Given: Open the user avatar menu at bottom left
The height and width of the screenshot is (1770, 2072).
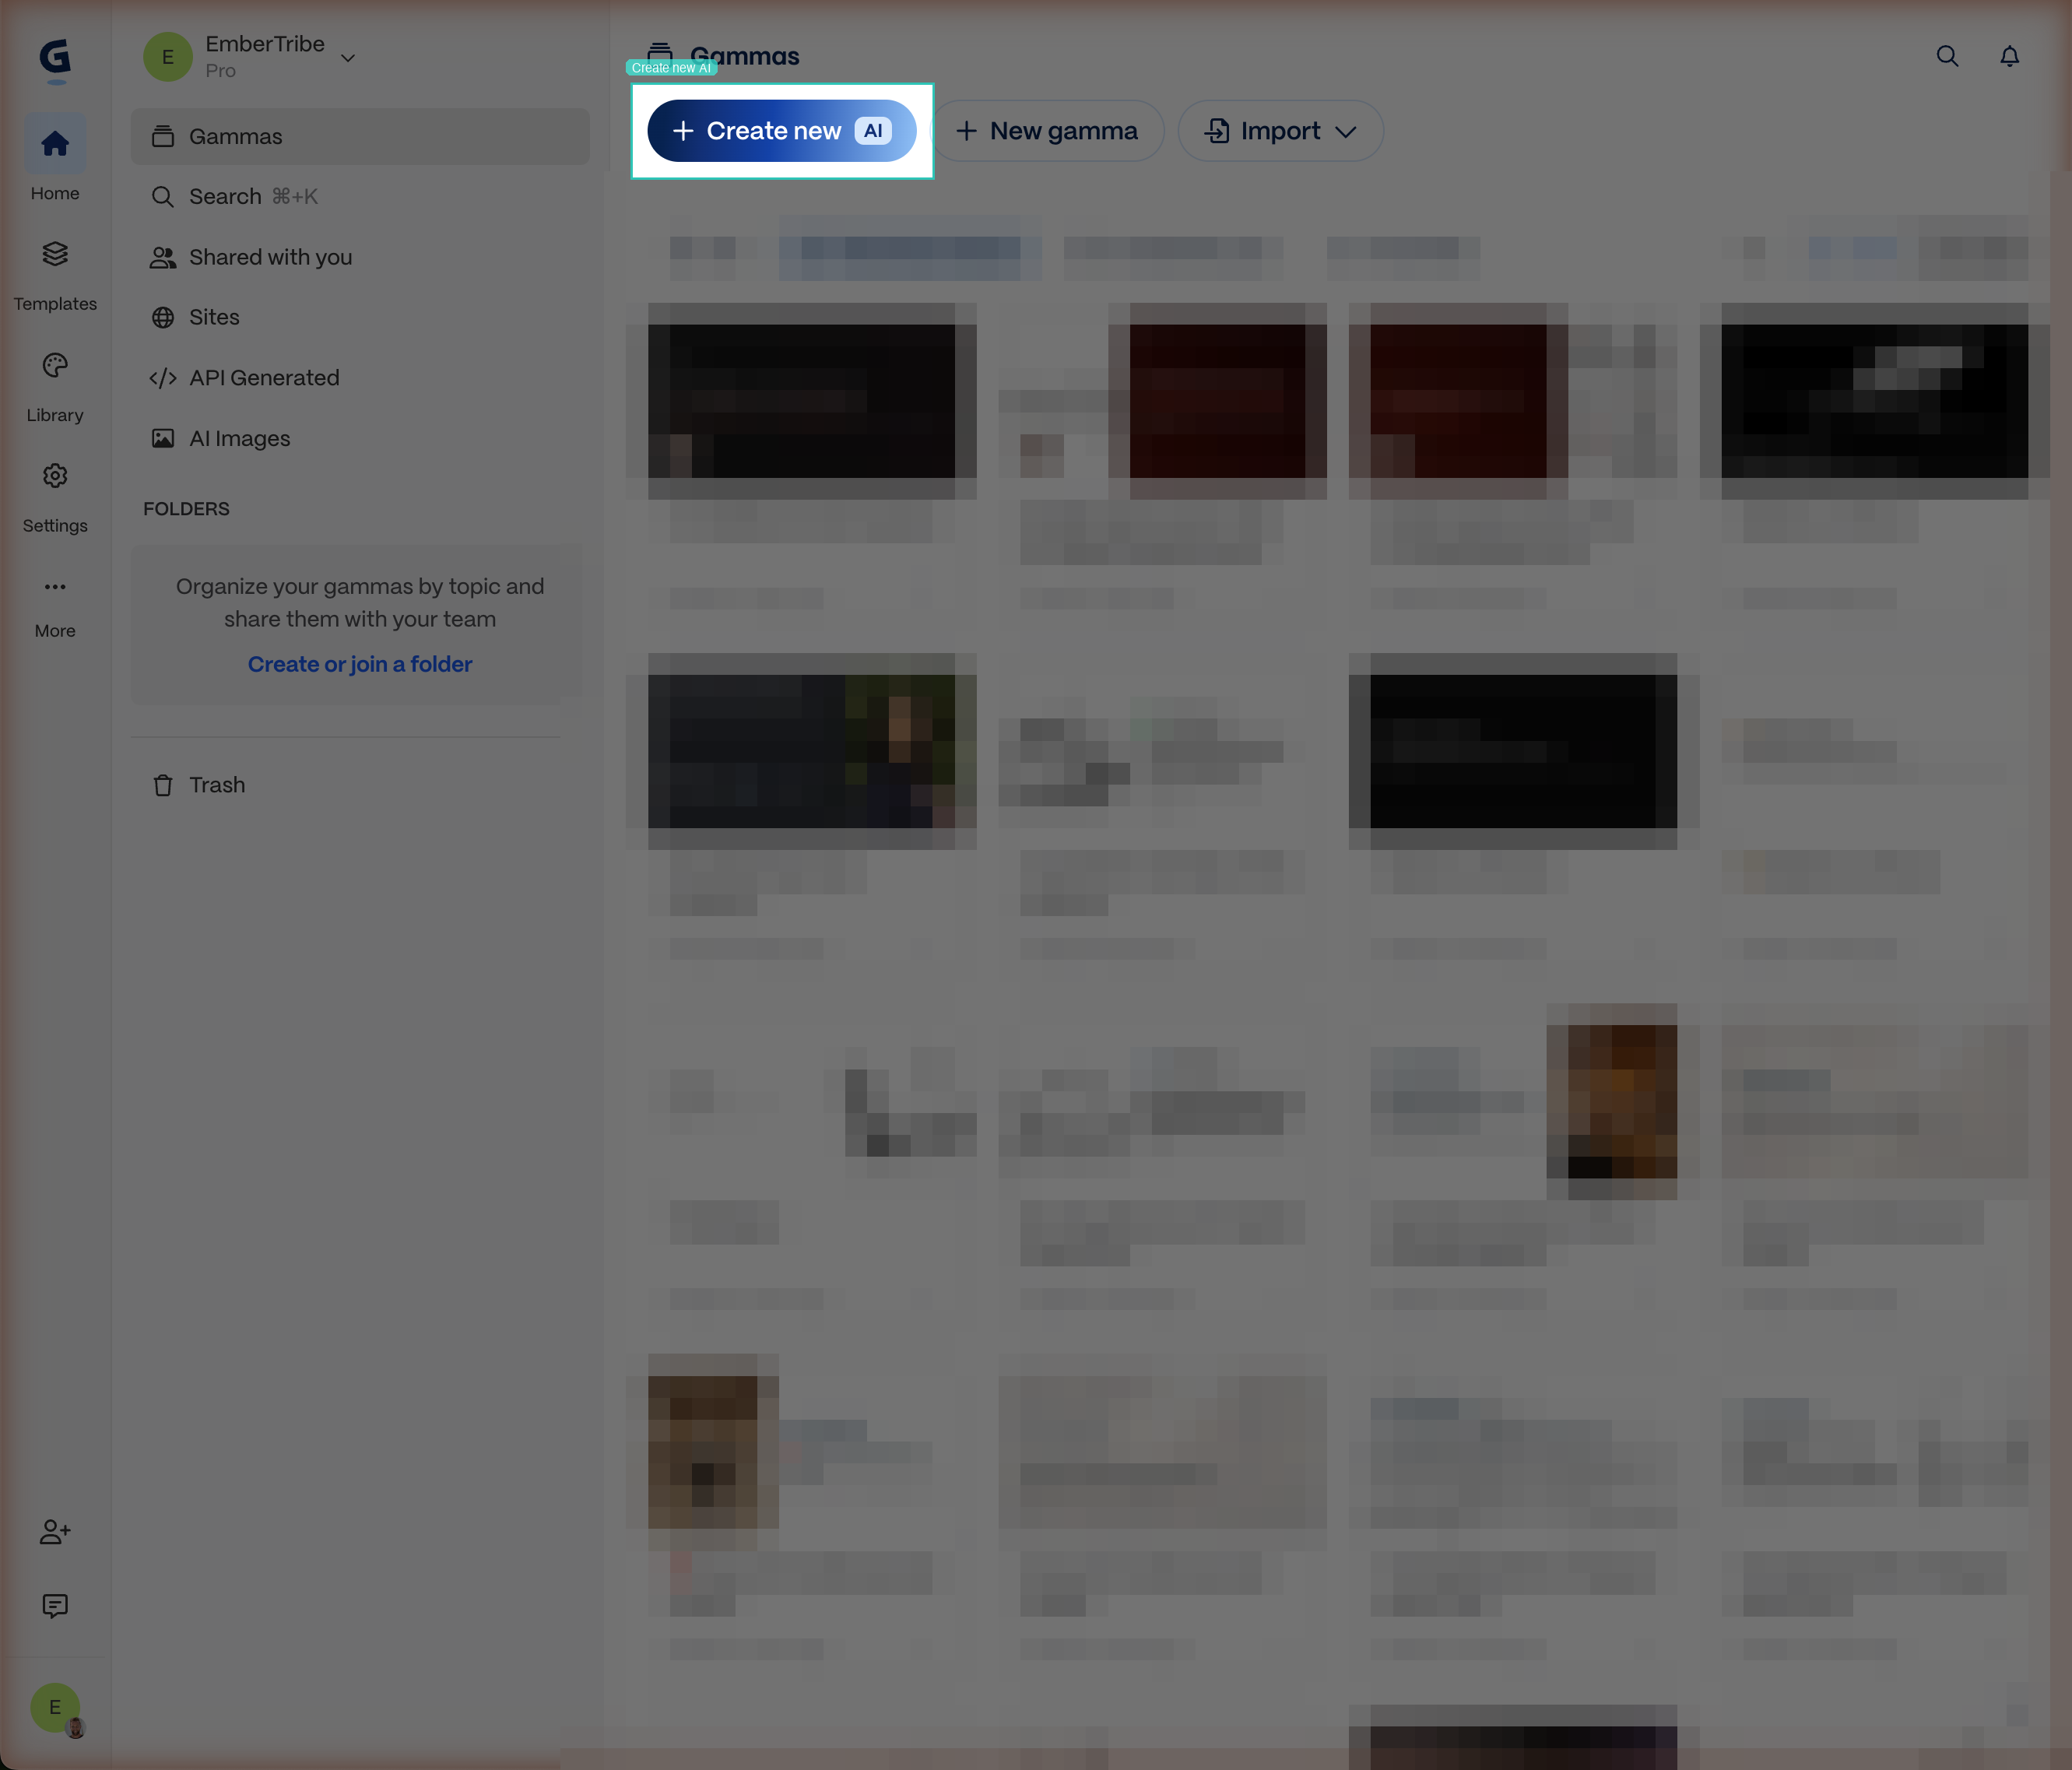Looking at the screenshot, I should click(55, 1708).
